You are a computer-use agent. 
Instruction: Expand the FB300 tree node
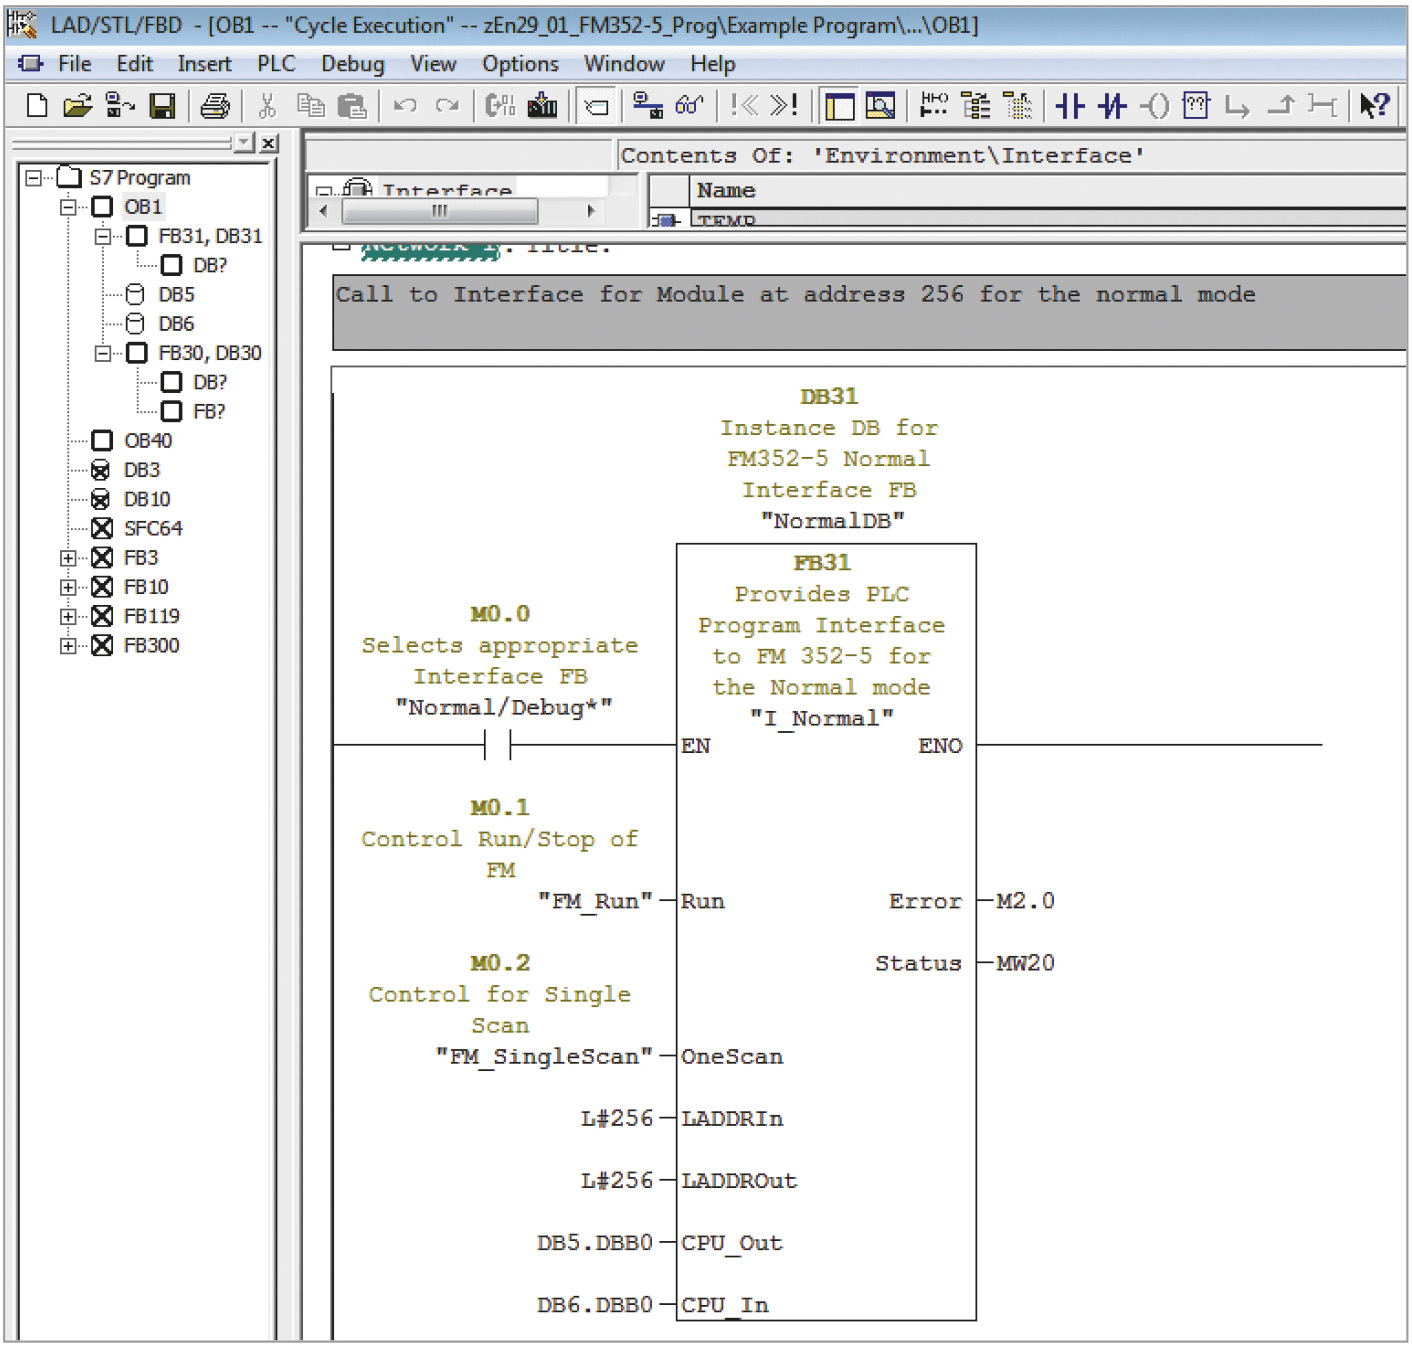click(68, 646)
